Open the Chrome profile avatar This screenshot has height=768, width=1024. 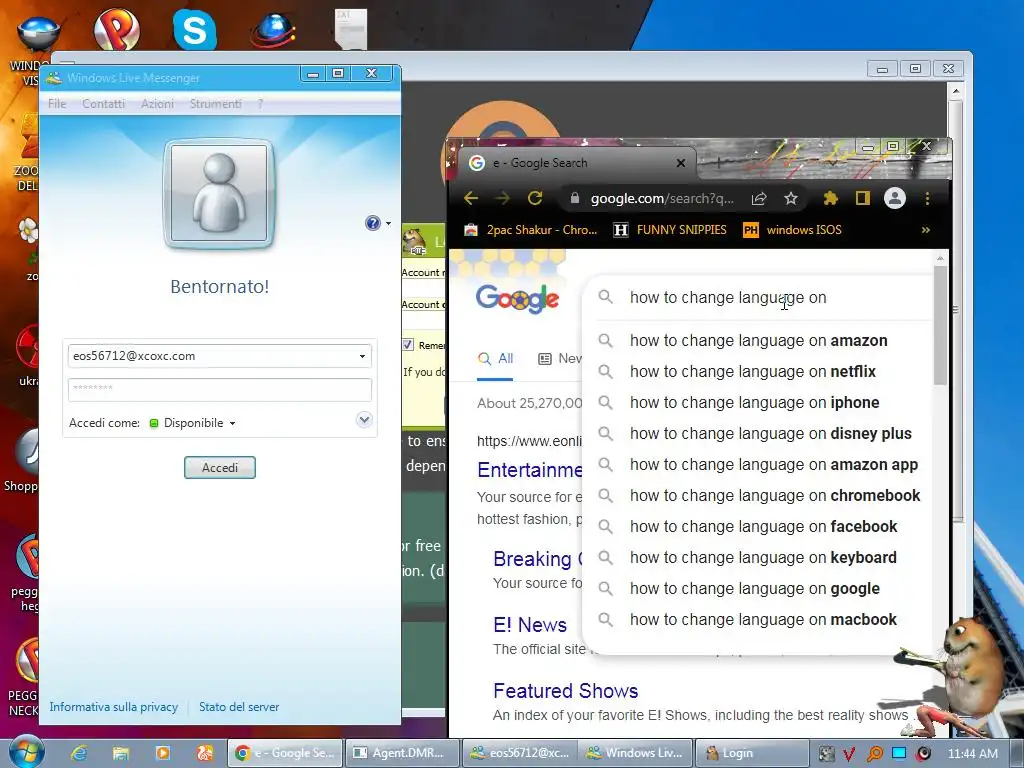coord(895,199)
